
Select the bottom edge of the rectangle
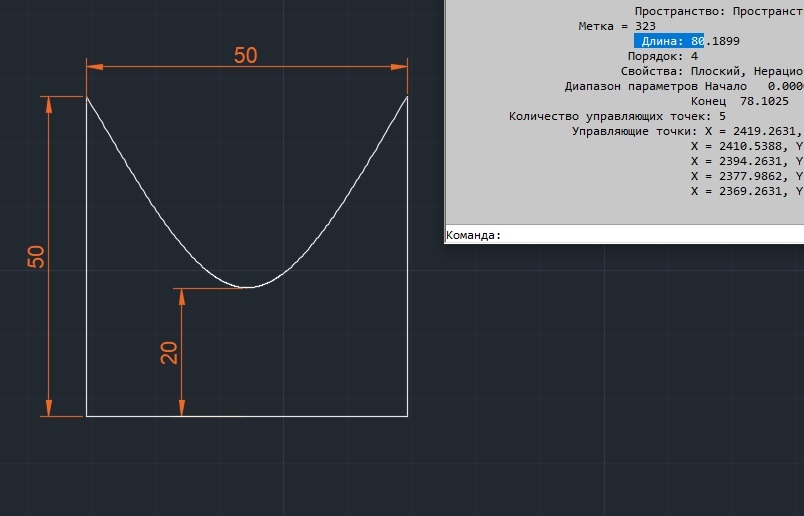[x=247, y=416]
